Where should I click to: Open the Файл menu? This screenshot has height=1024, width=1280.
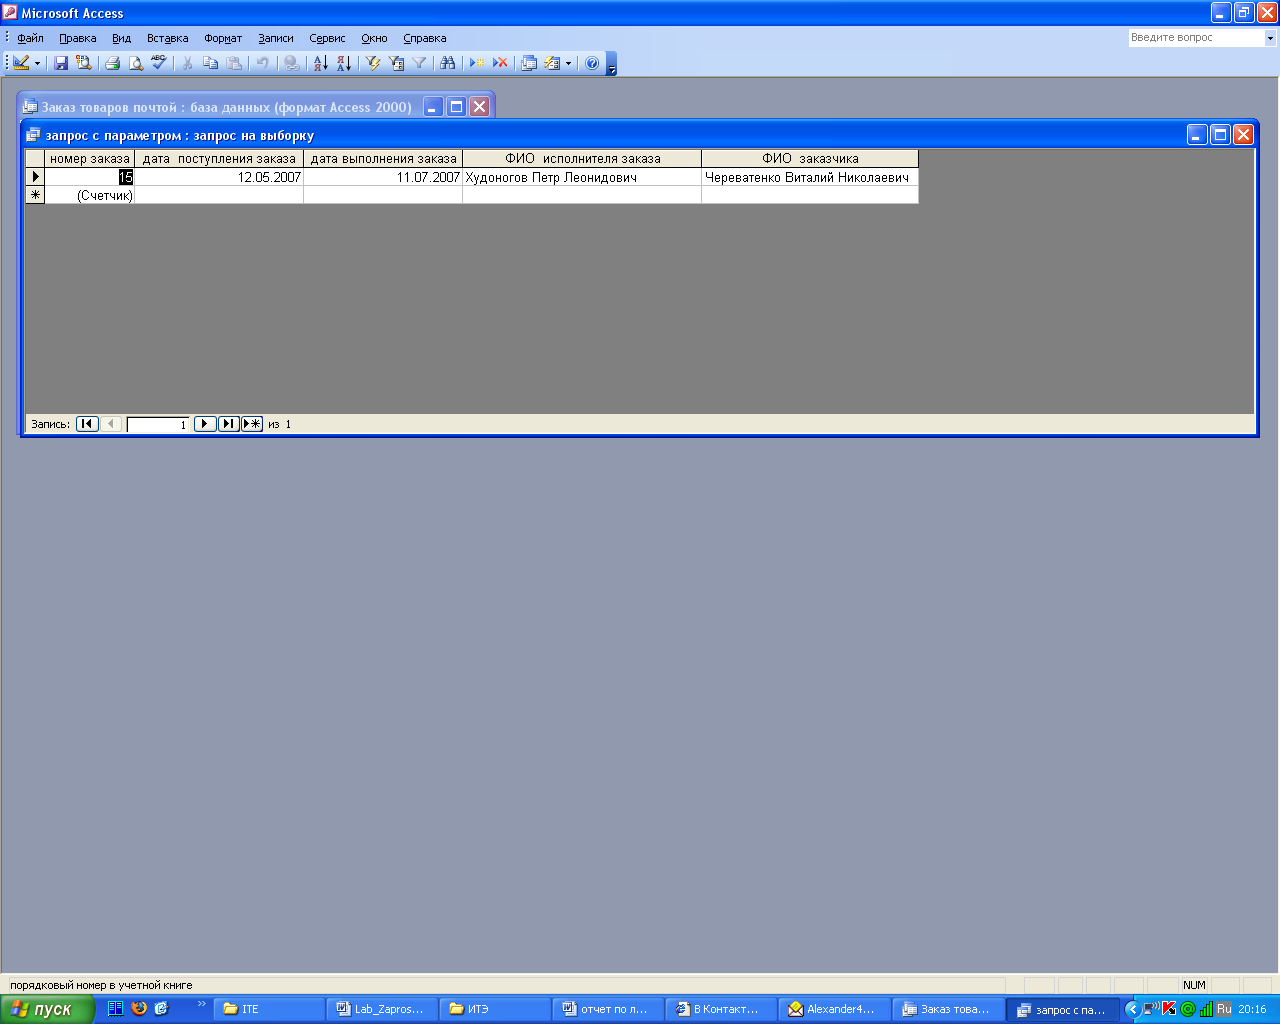(x=30, y=38)
